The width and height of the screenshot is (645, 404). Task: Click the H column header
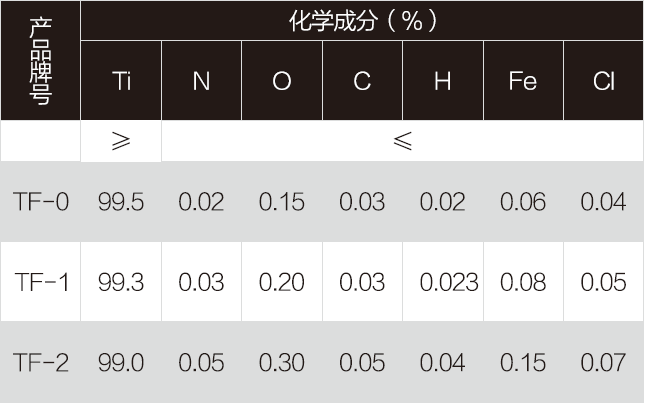[x=443, y=81]
